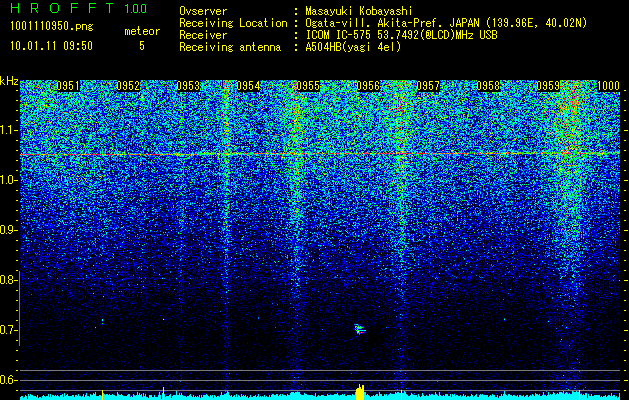Click the 0.8 frequency axis label
The height and width of the screenshot is (400, 629).
(7, 280)
